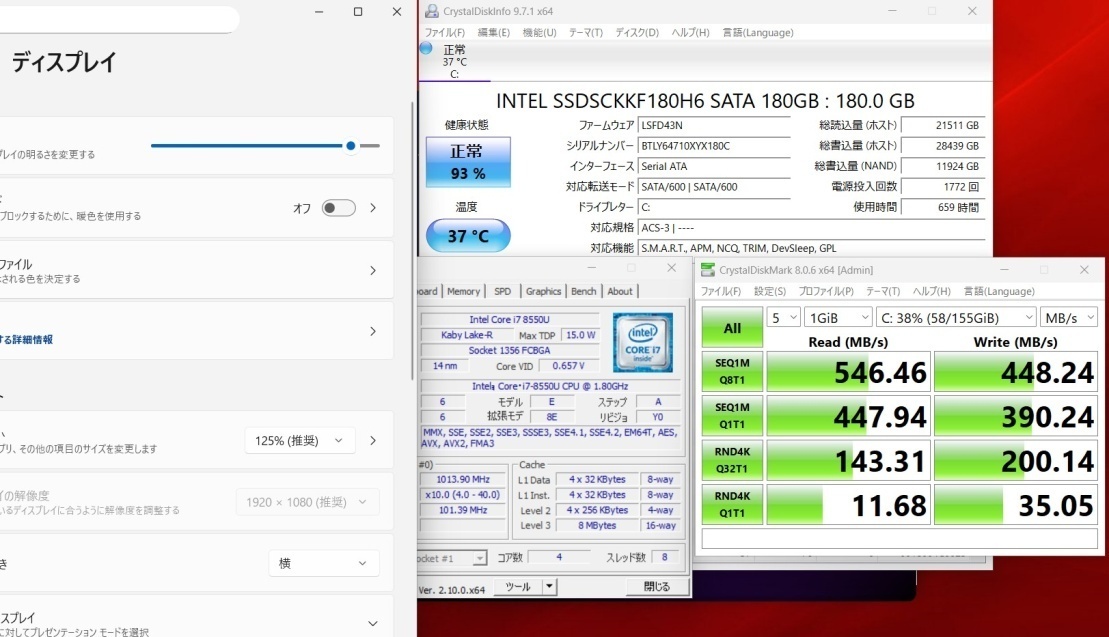This screenshot has width=1109, height=637.
Task: Expand the multiple displays section chevron
Action: click(373, 623)
